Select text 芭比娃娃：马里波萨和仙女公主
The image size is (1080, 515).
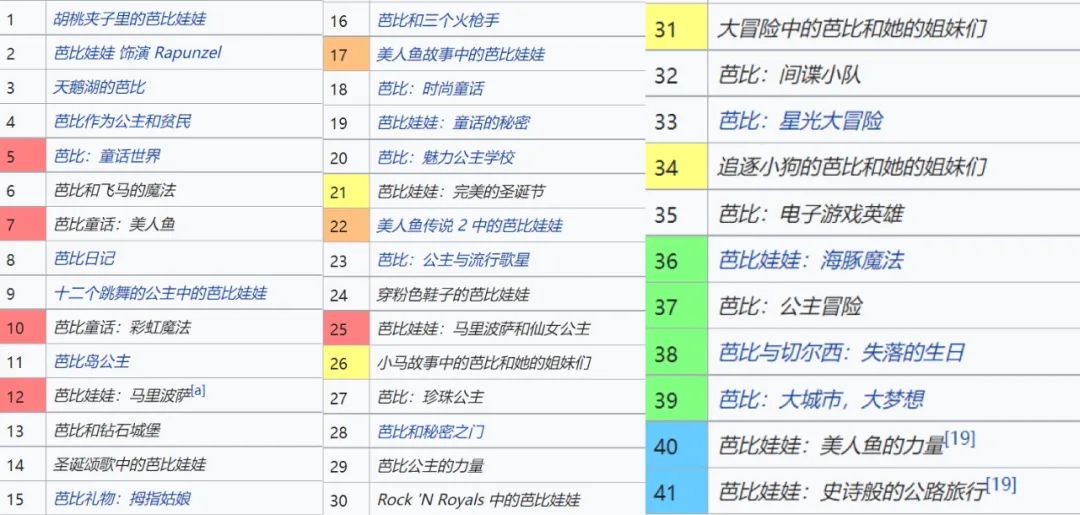pyautogui.click(x=484, y=329)
